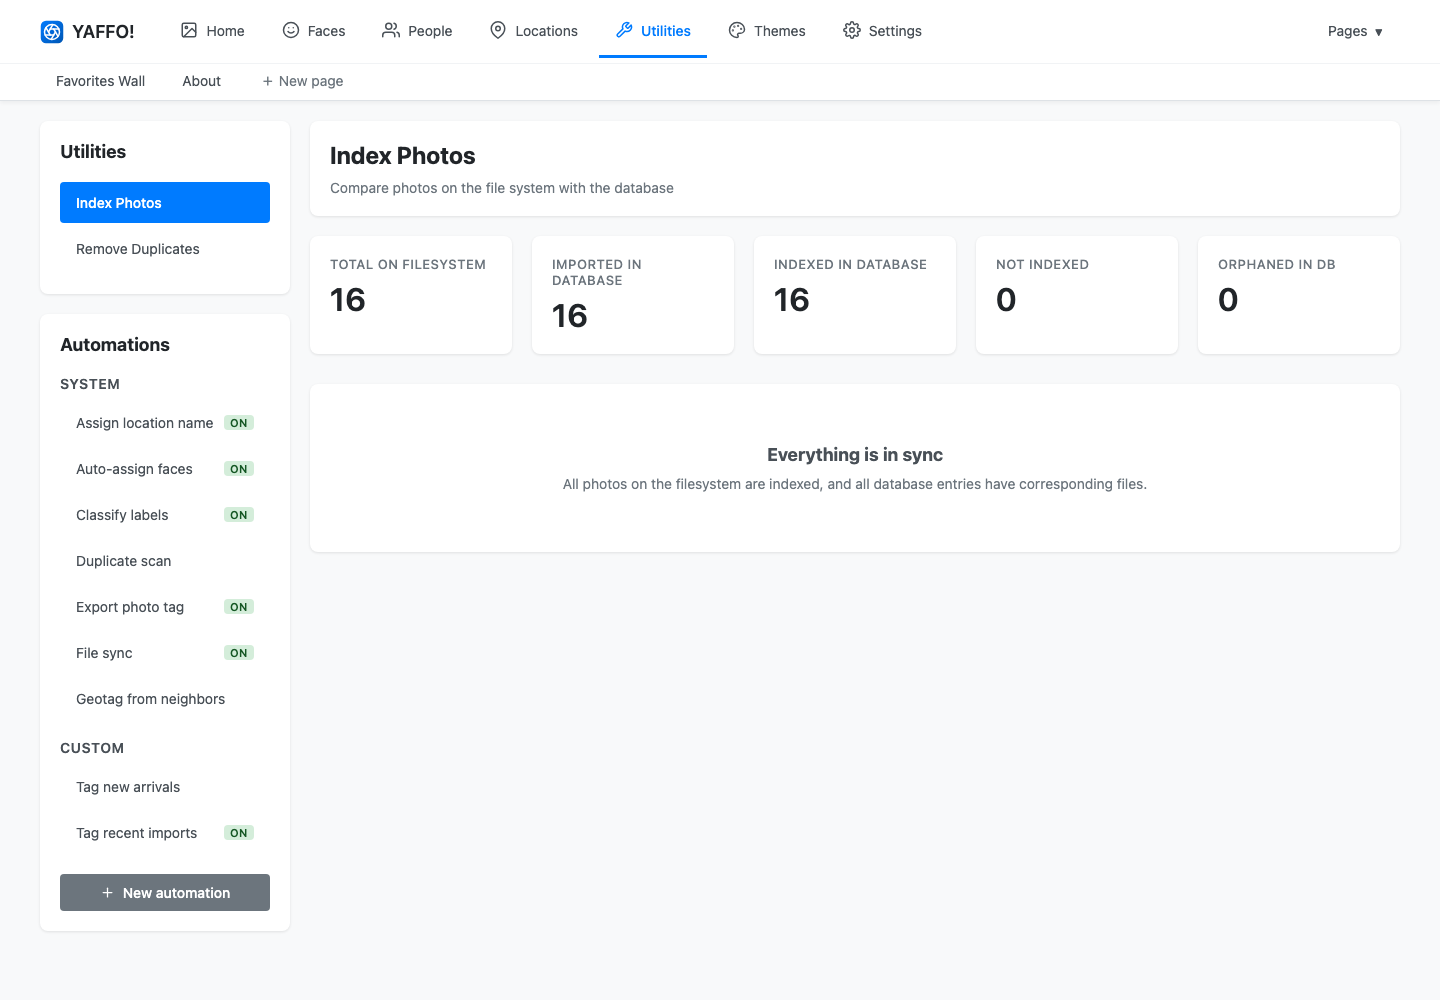Click the Imported in Database card

point(633,295)
